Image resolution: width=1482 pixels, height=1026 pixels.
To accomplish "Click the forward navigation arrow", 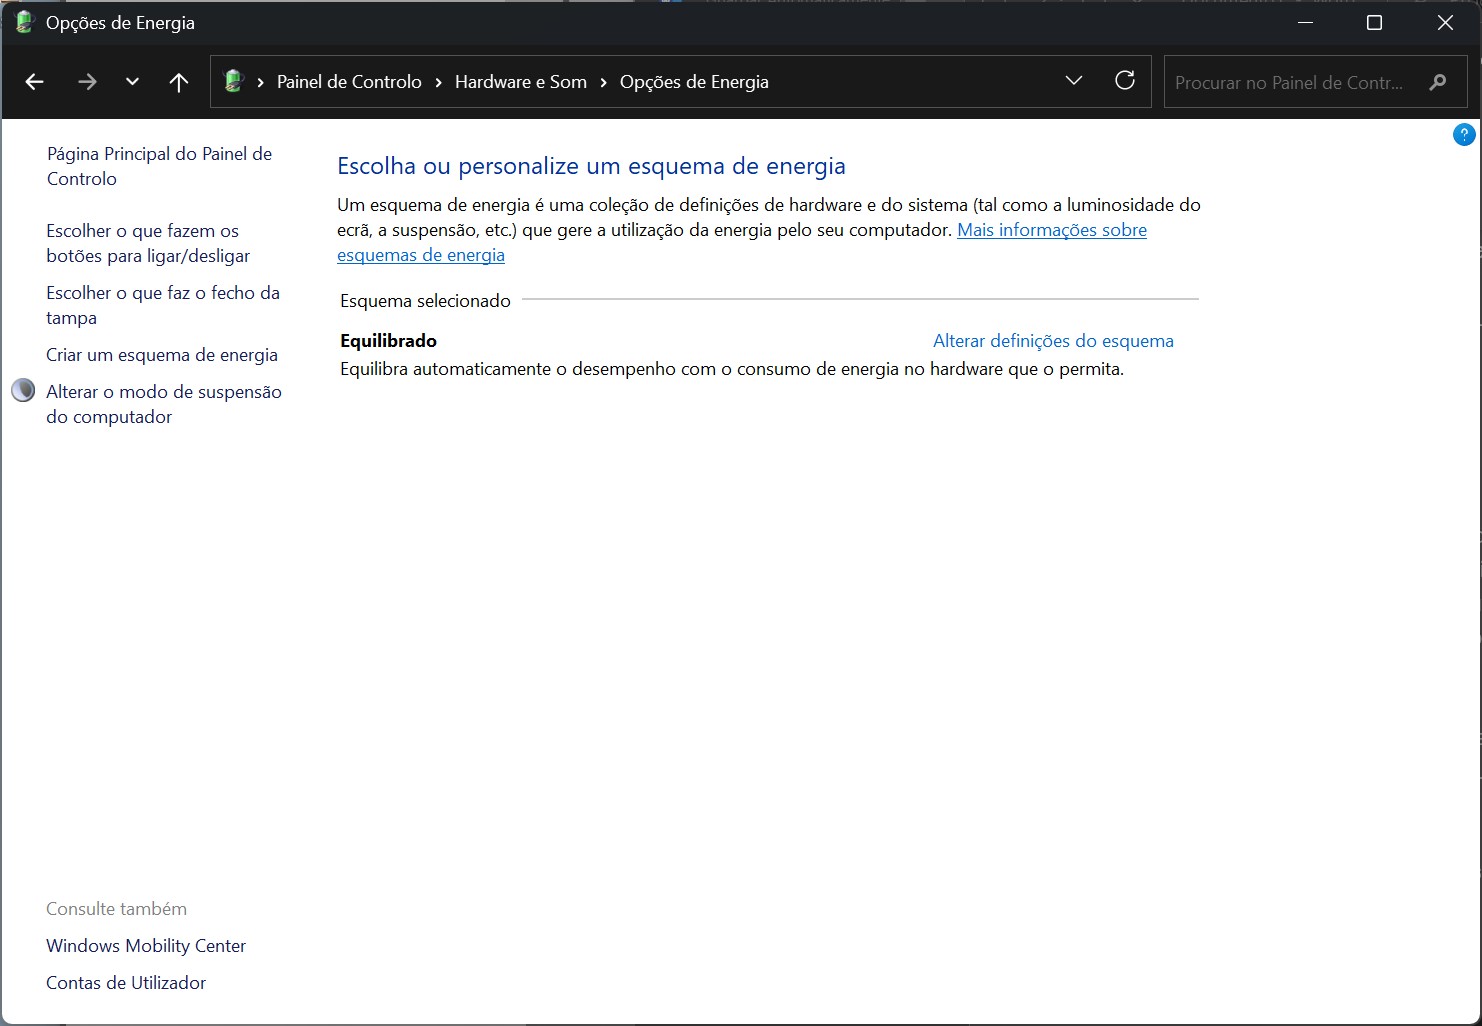I will (x=88, y=82).
